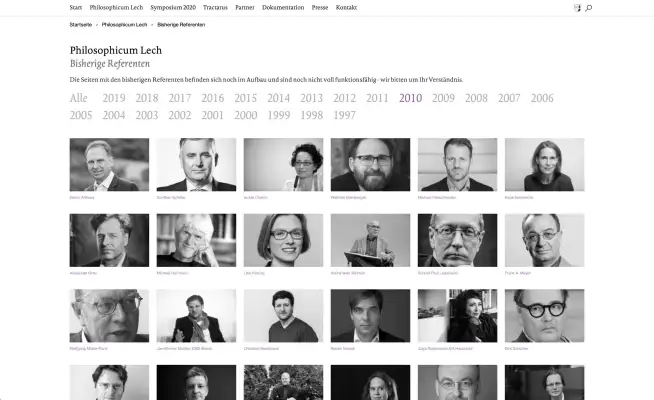Viewport: 654px width, 400px height.
Task: Click the crest emblem icon beside search
Action: click(x=577, y=8)
